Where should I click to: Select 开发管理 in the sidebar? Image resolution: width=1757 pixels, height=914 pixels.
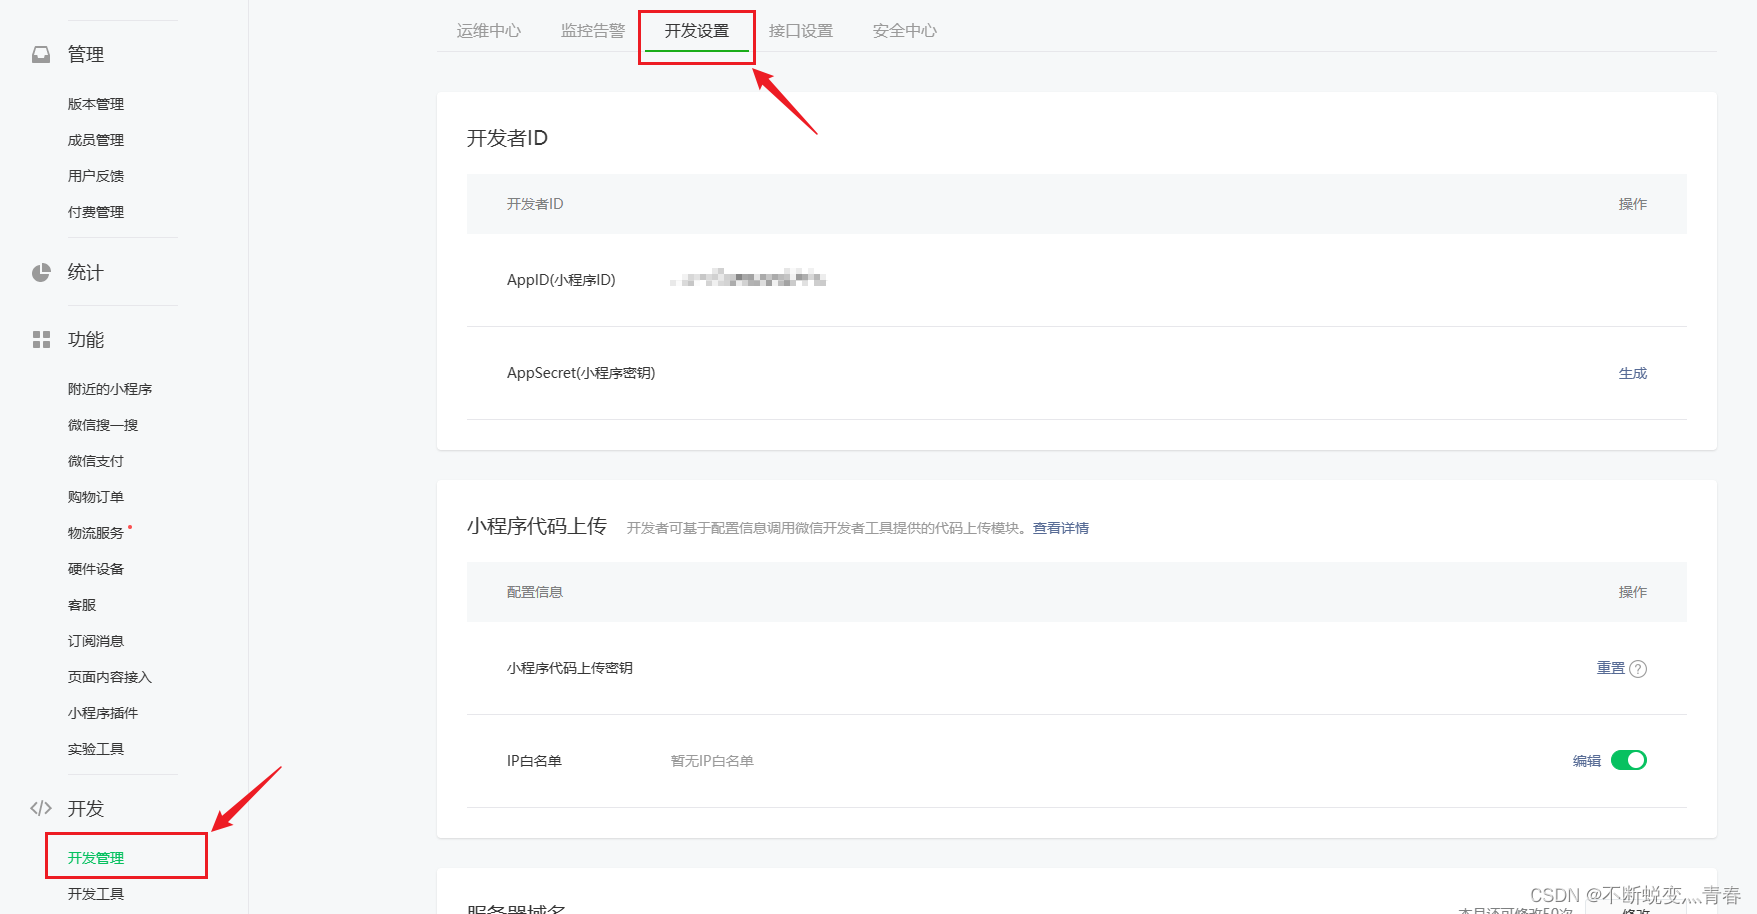point(96,858)
